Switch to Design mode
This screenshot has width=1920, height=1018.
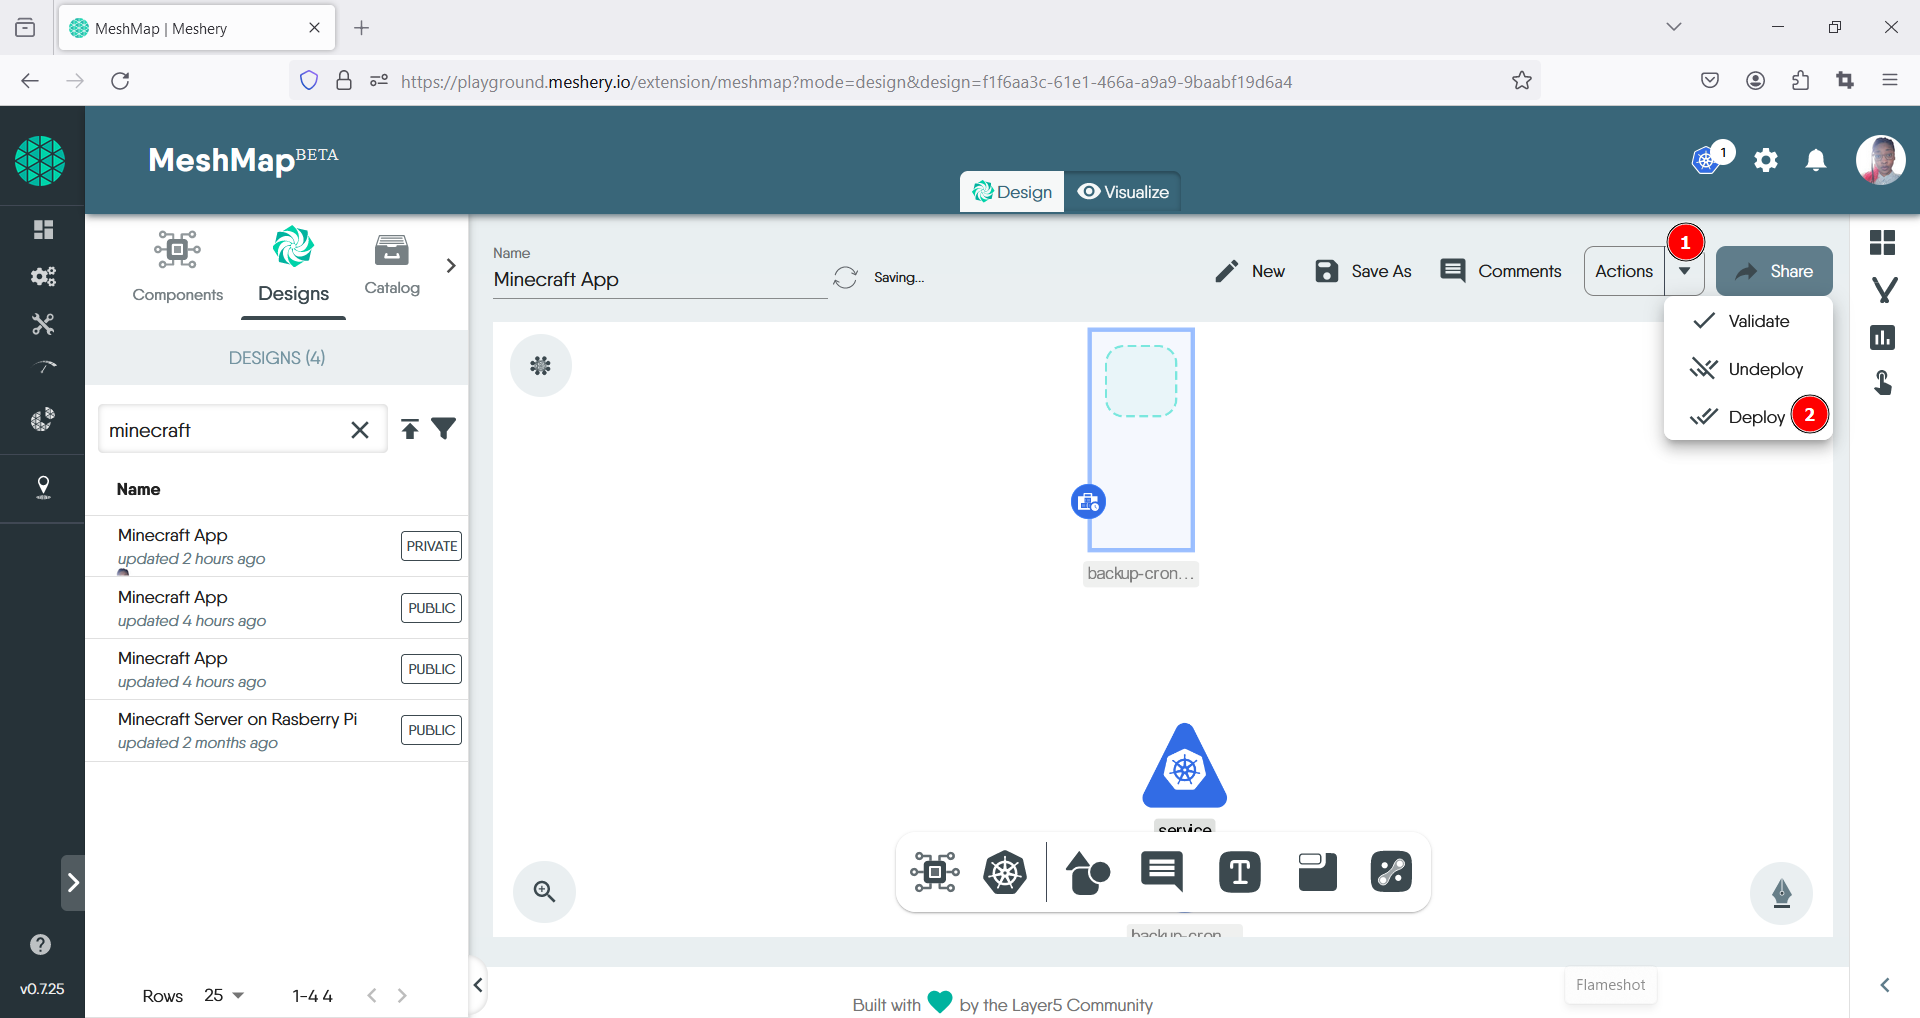pyautogui.click(x=1012, y=192)
